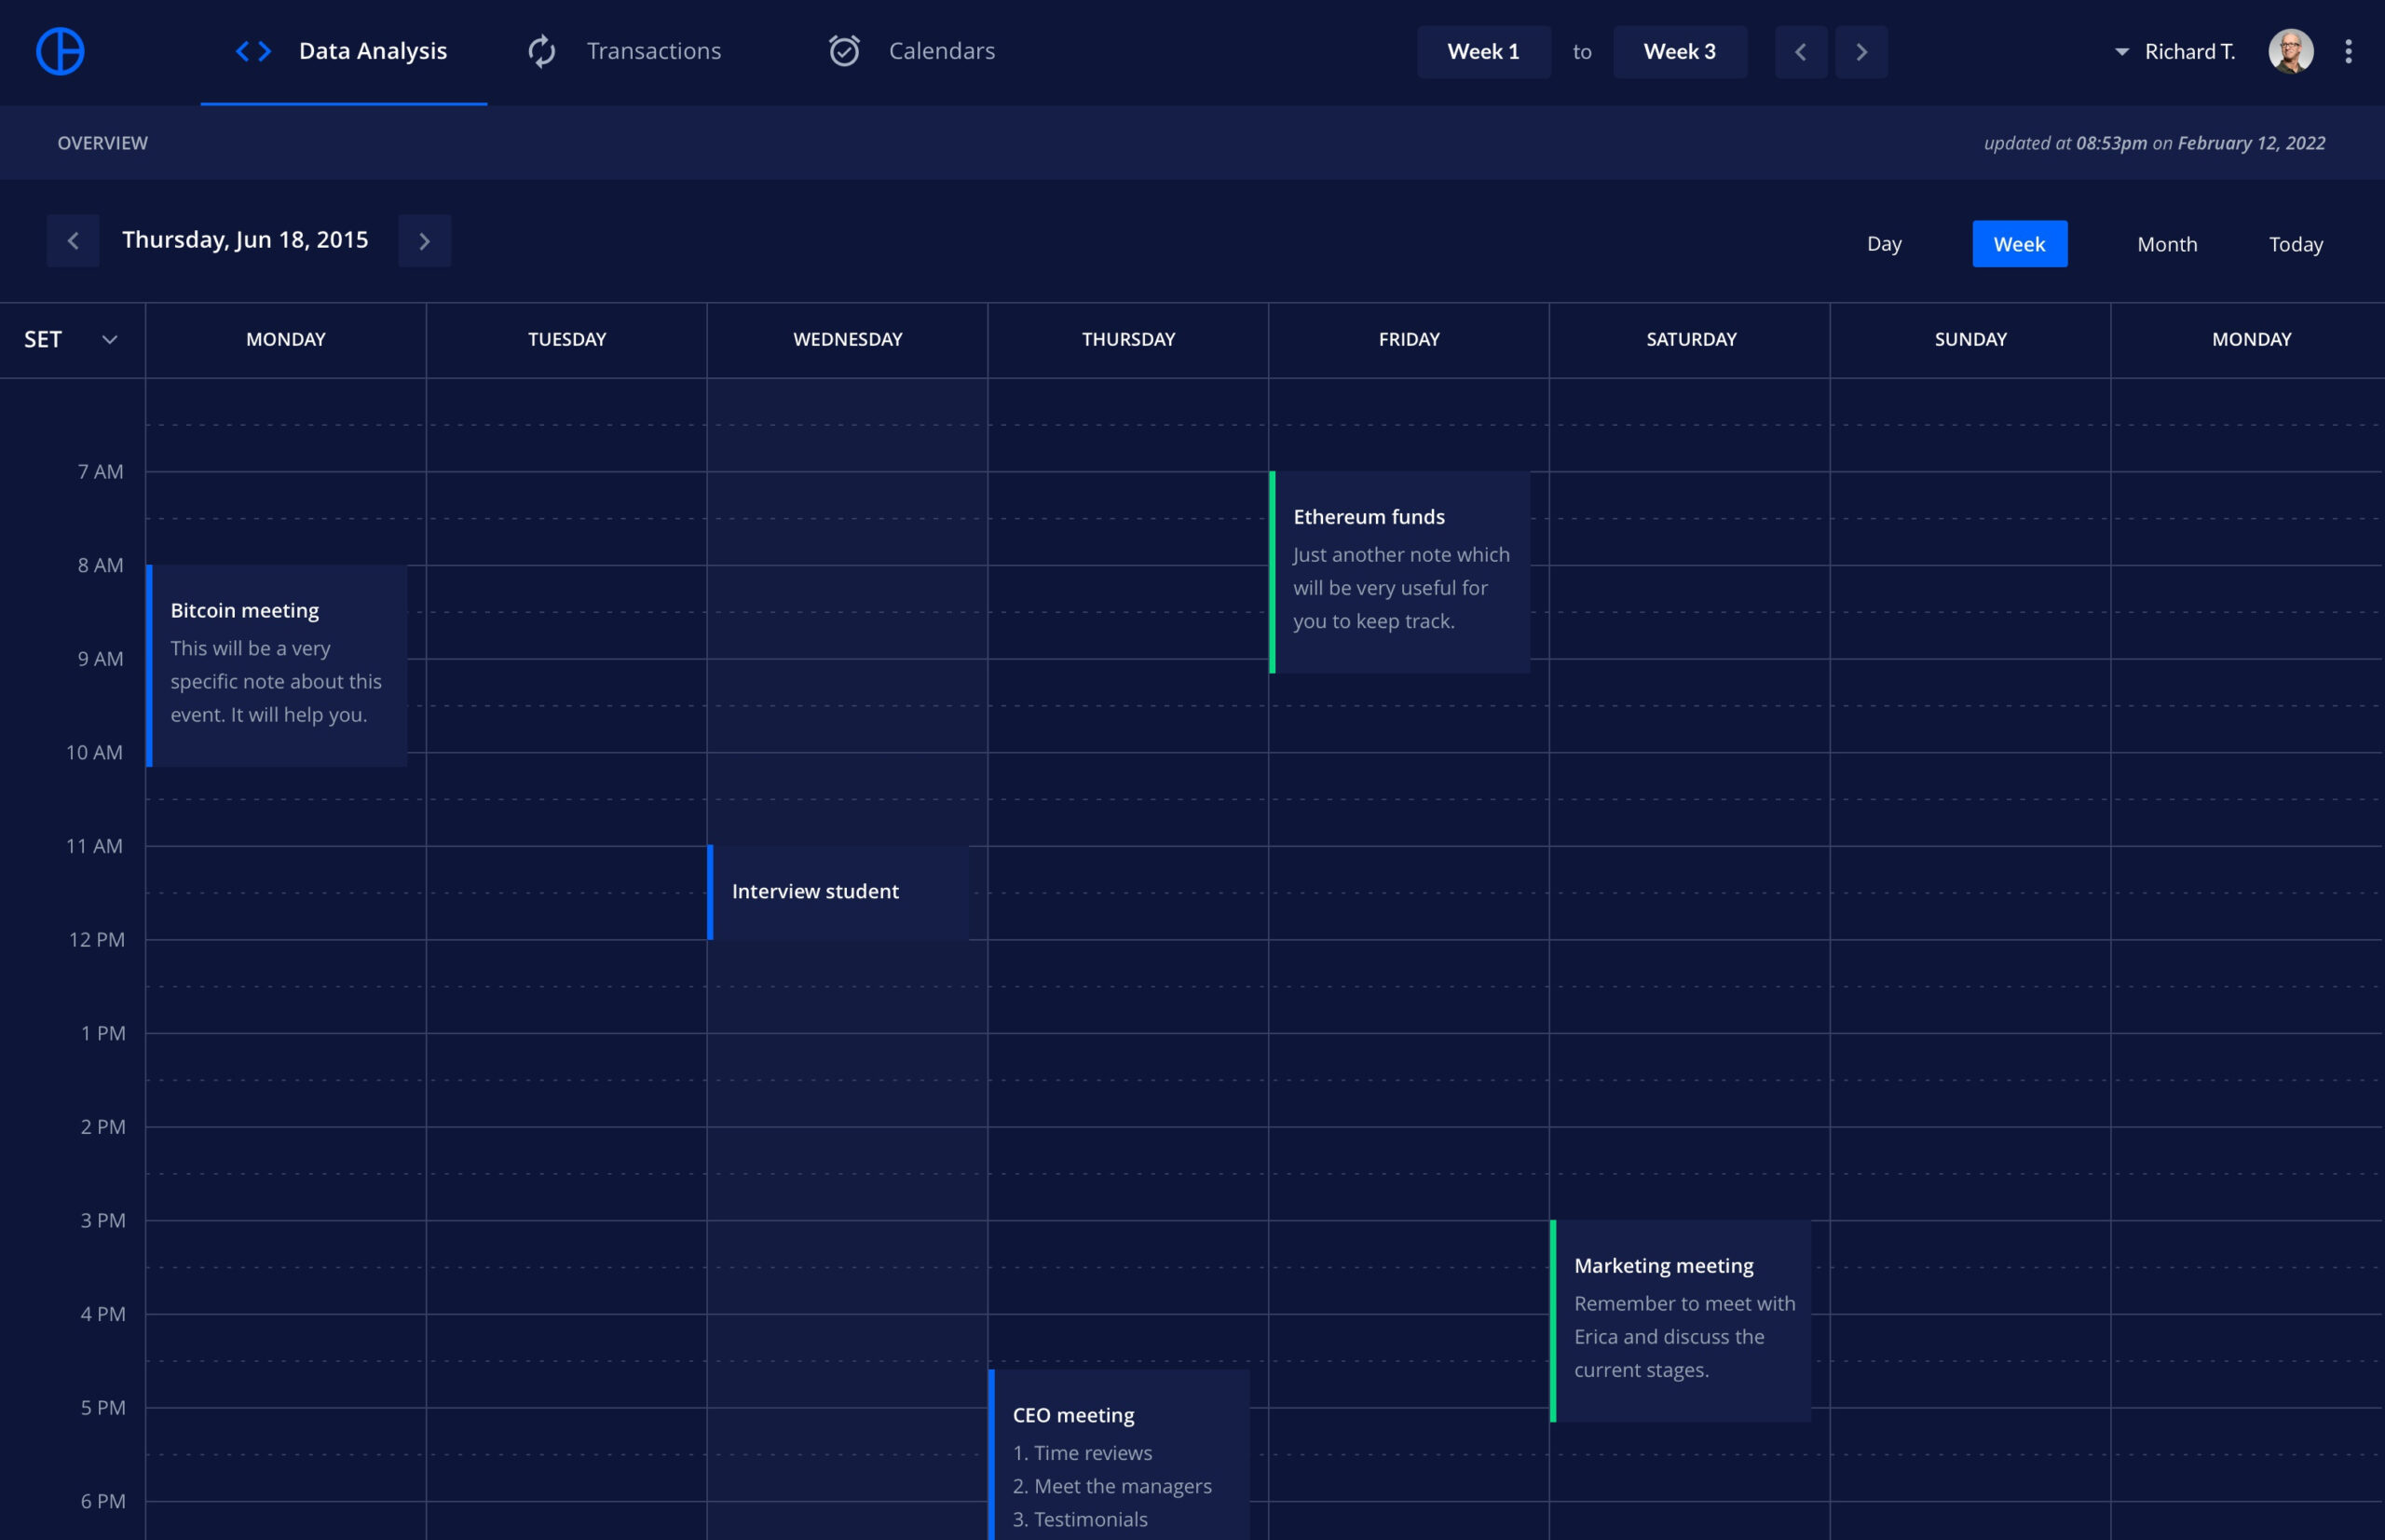The image size is (2385, 1540).
Task: Click the 7 AM time label
Action: [101, 472]
